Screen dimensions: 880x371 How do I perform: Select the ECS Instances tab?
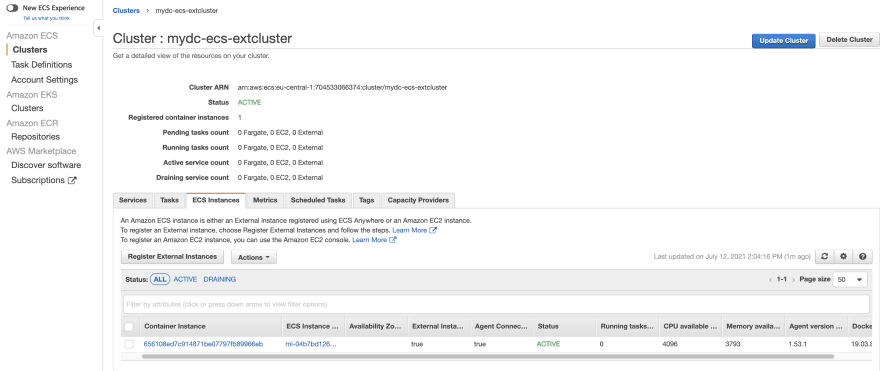click(216, 200)
